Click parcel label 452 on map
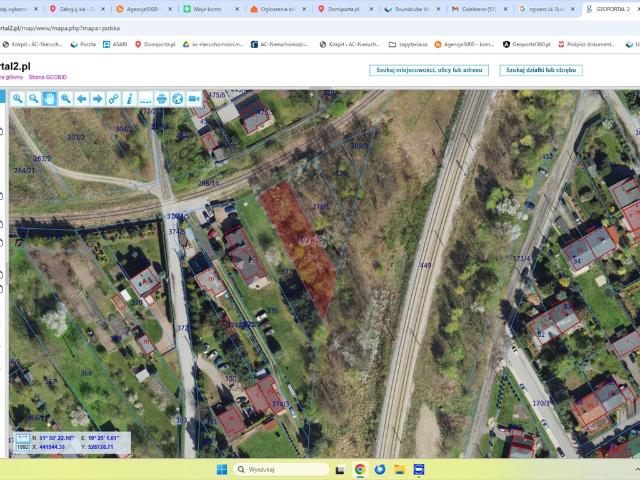 547,156
